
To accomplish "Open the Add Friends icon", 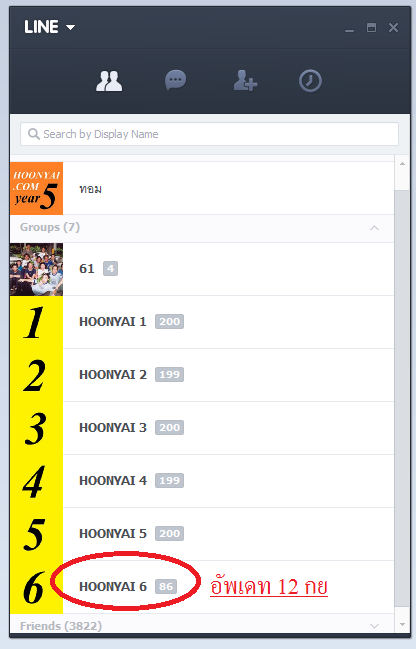I will pos(245,80).
